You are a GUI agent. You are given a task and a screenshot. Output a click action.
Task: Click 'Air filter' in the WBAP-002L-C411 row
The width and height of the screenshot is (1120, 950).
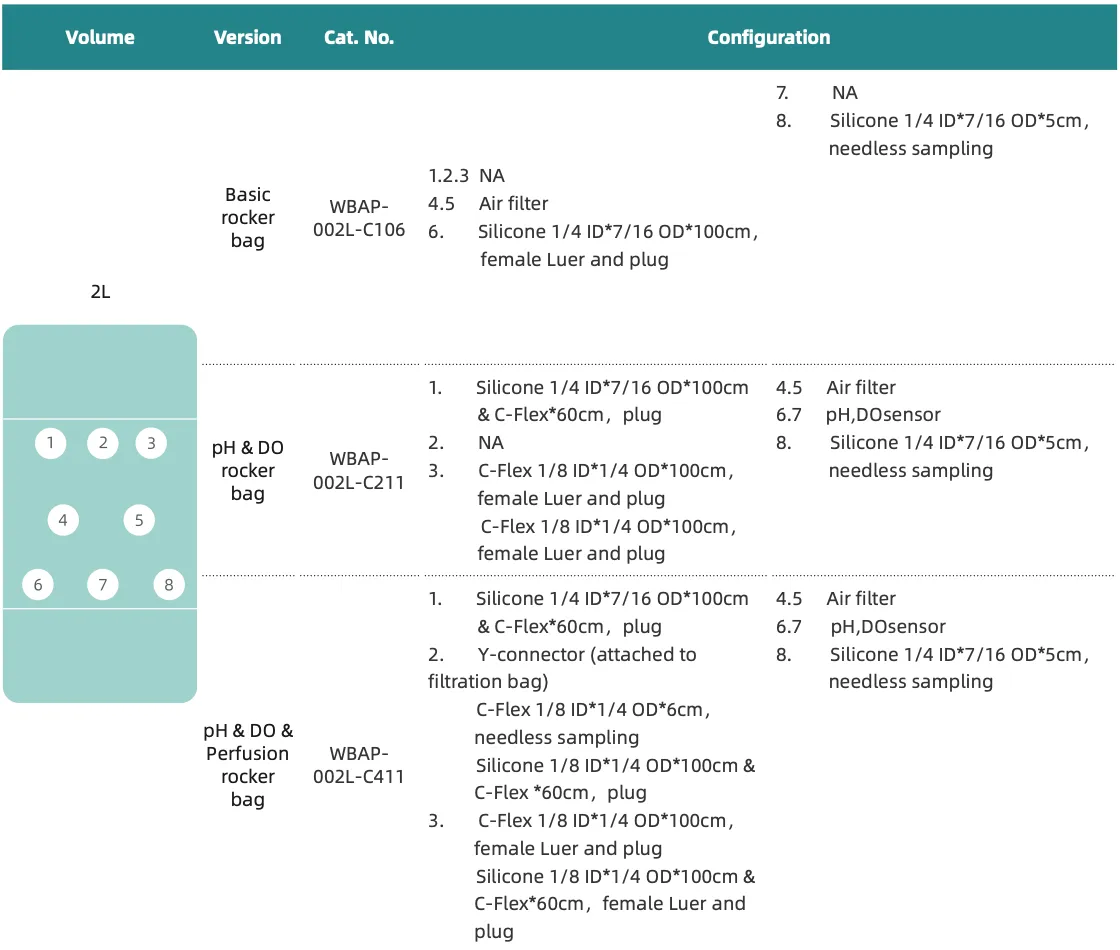pos(861,599)
